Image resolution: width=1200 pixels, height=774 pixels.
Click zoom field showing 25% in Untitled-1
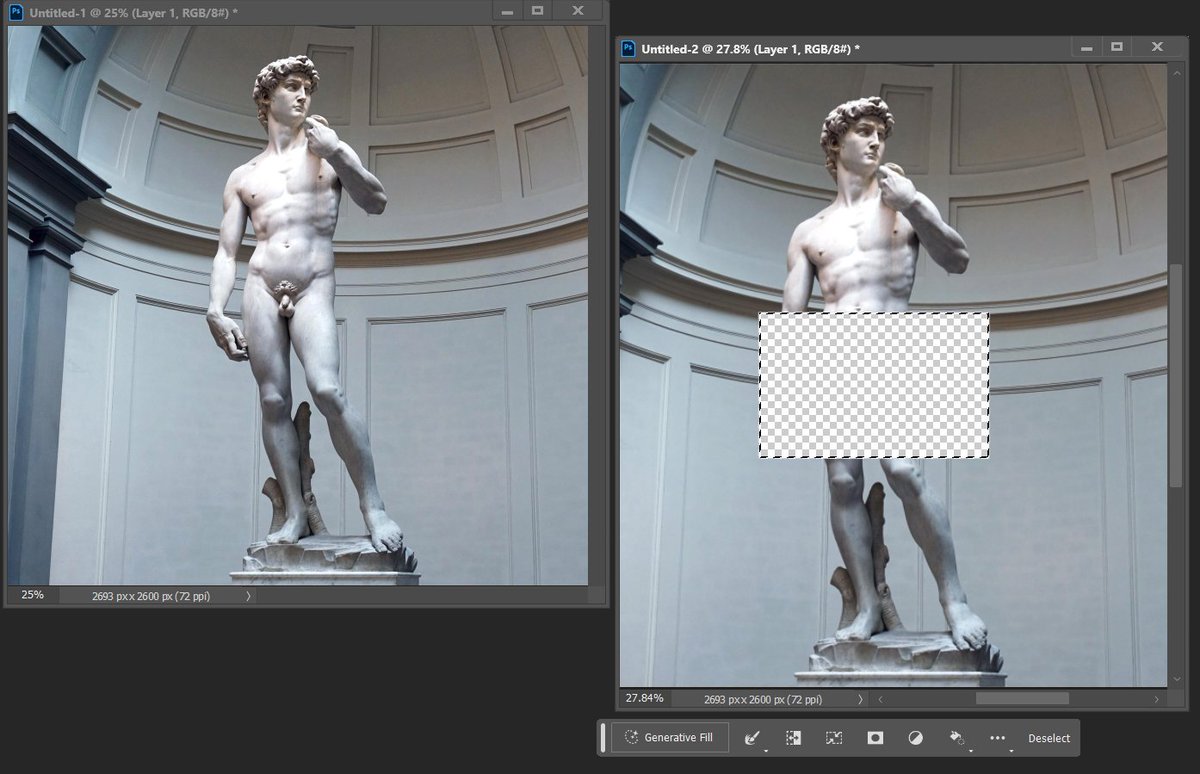click(33, 595)
